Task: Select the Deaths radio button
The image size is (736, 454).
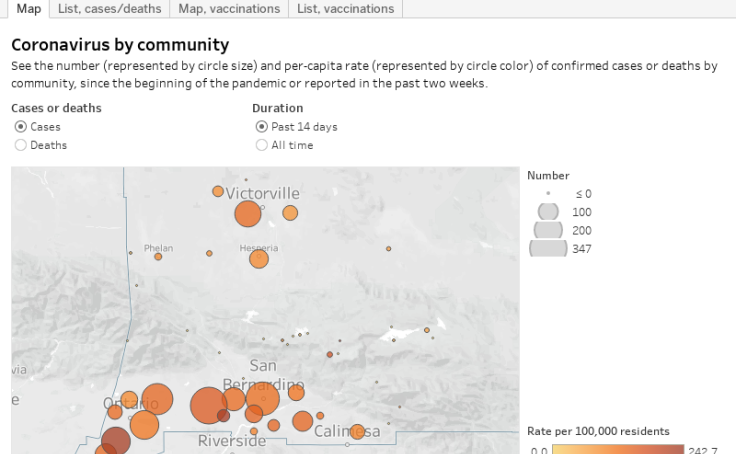Action: [x=20, y=145]
